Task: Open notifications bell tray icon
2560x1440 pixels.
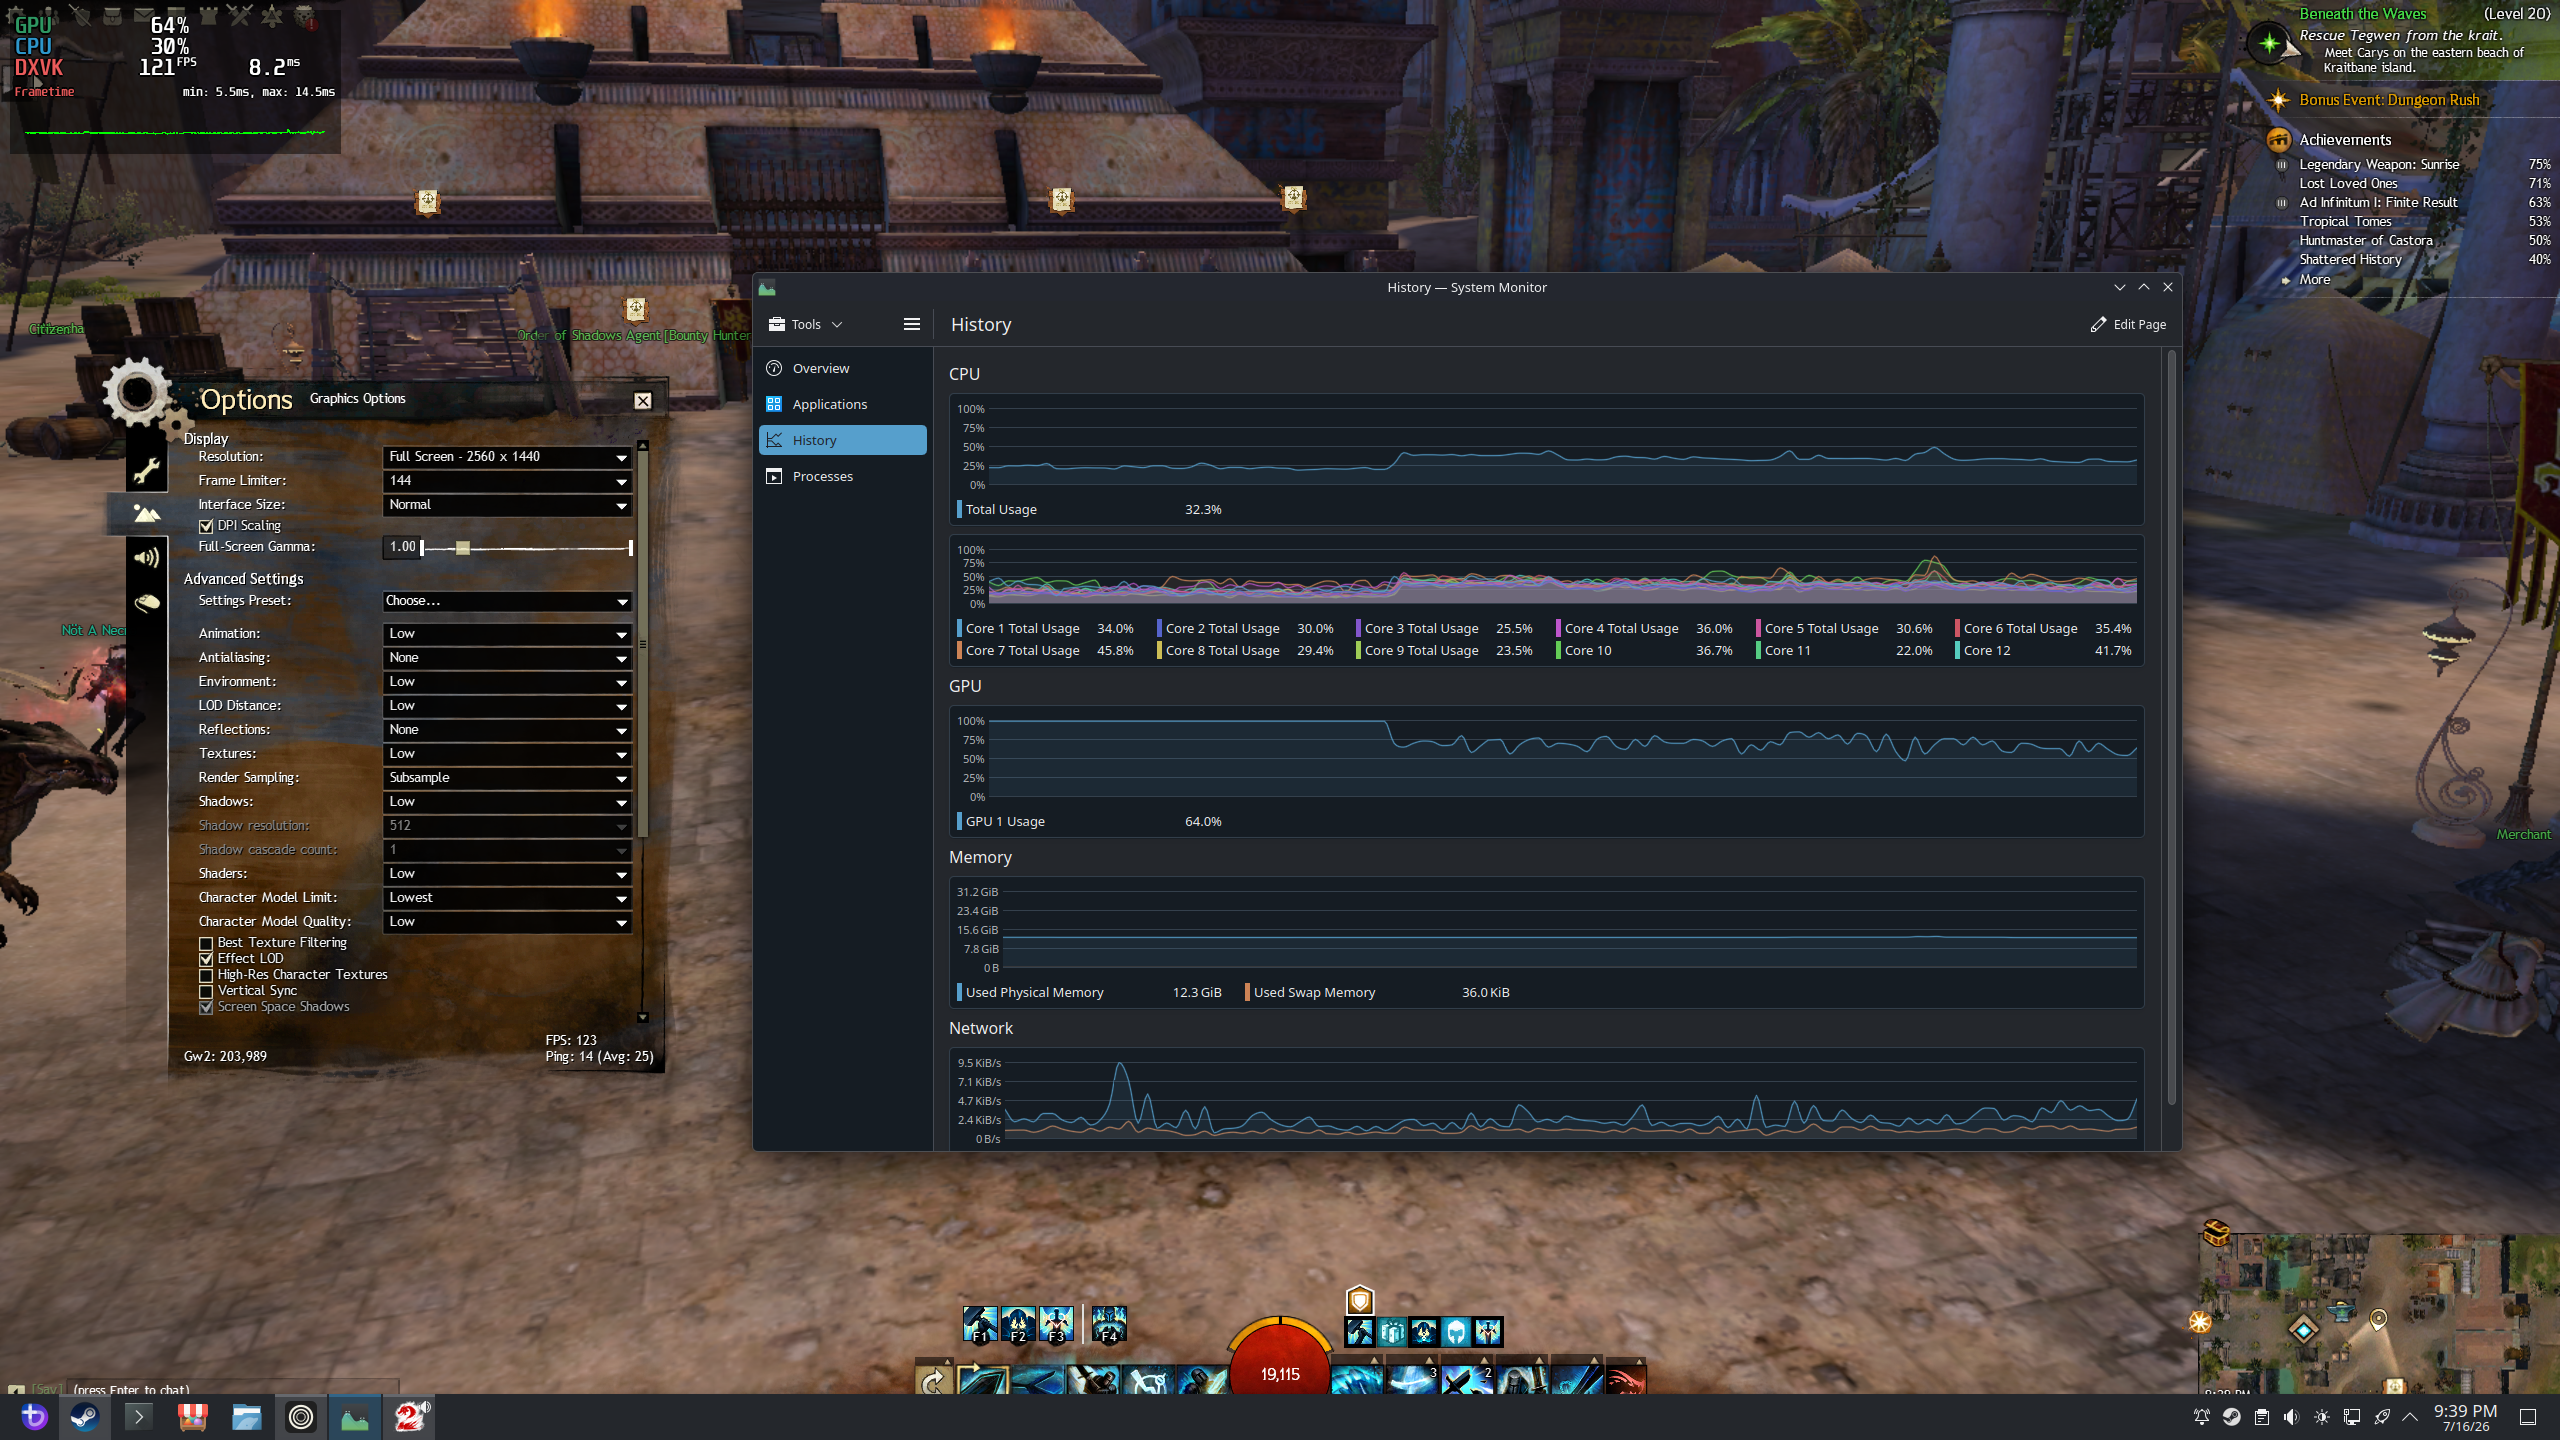Action: (x=2201, y=1417)
